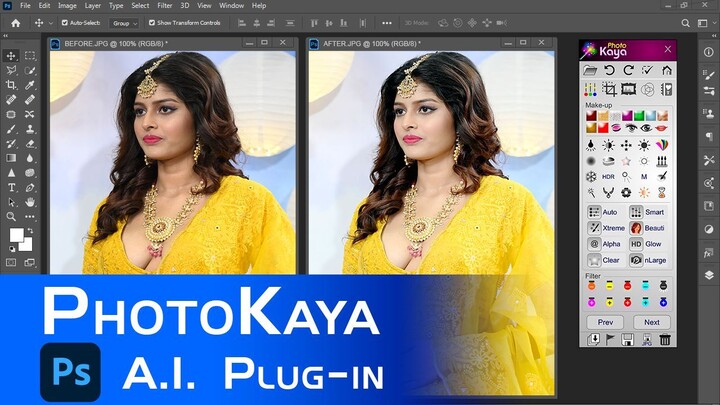Image resolution: width=720 pixels, height=405 pixels.
Task: Swap foreground and background colors
Action: pos(30,231)
